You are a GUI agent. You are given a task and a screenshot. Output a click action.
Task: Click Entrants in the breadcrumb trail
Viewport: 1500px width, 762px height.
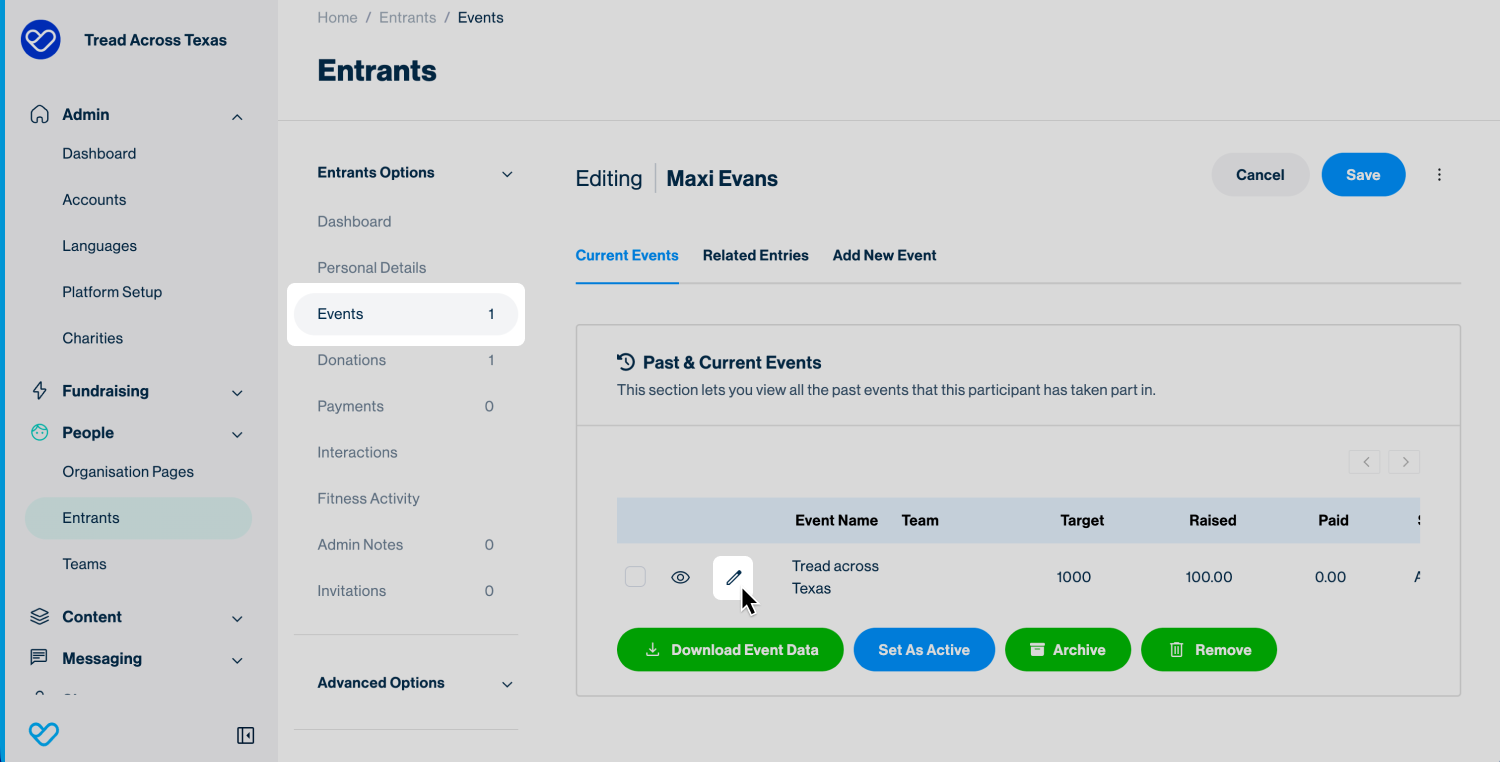pyautogui.click(x=407, y=18)
